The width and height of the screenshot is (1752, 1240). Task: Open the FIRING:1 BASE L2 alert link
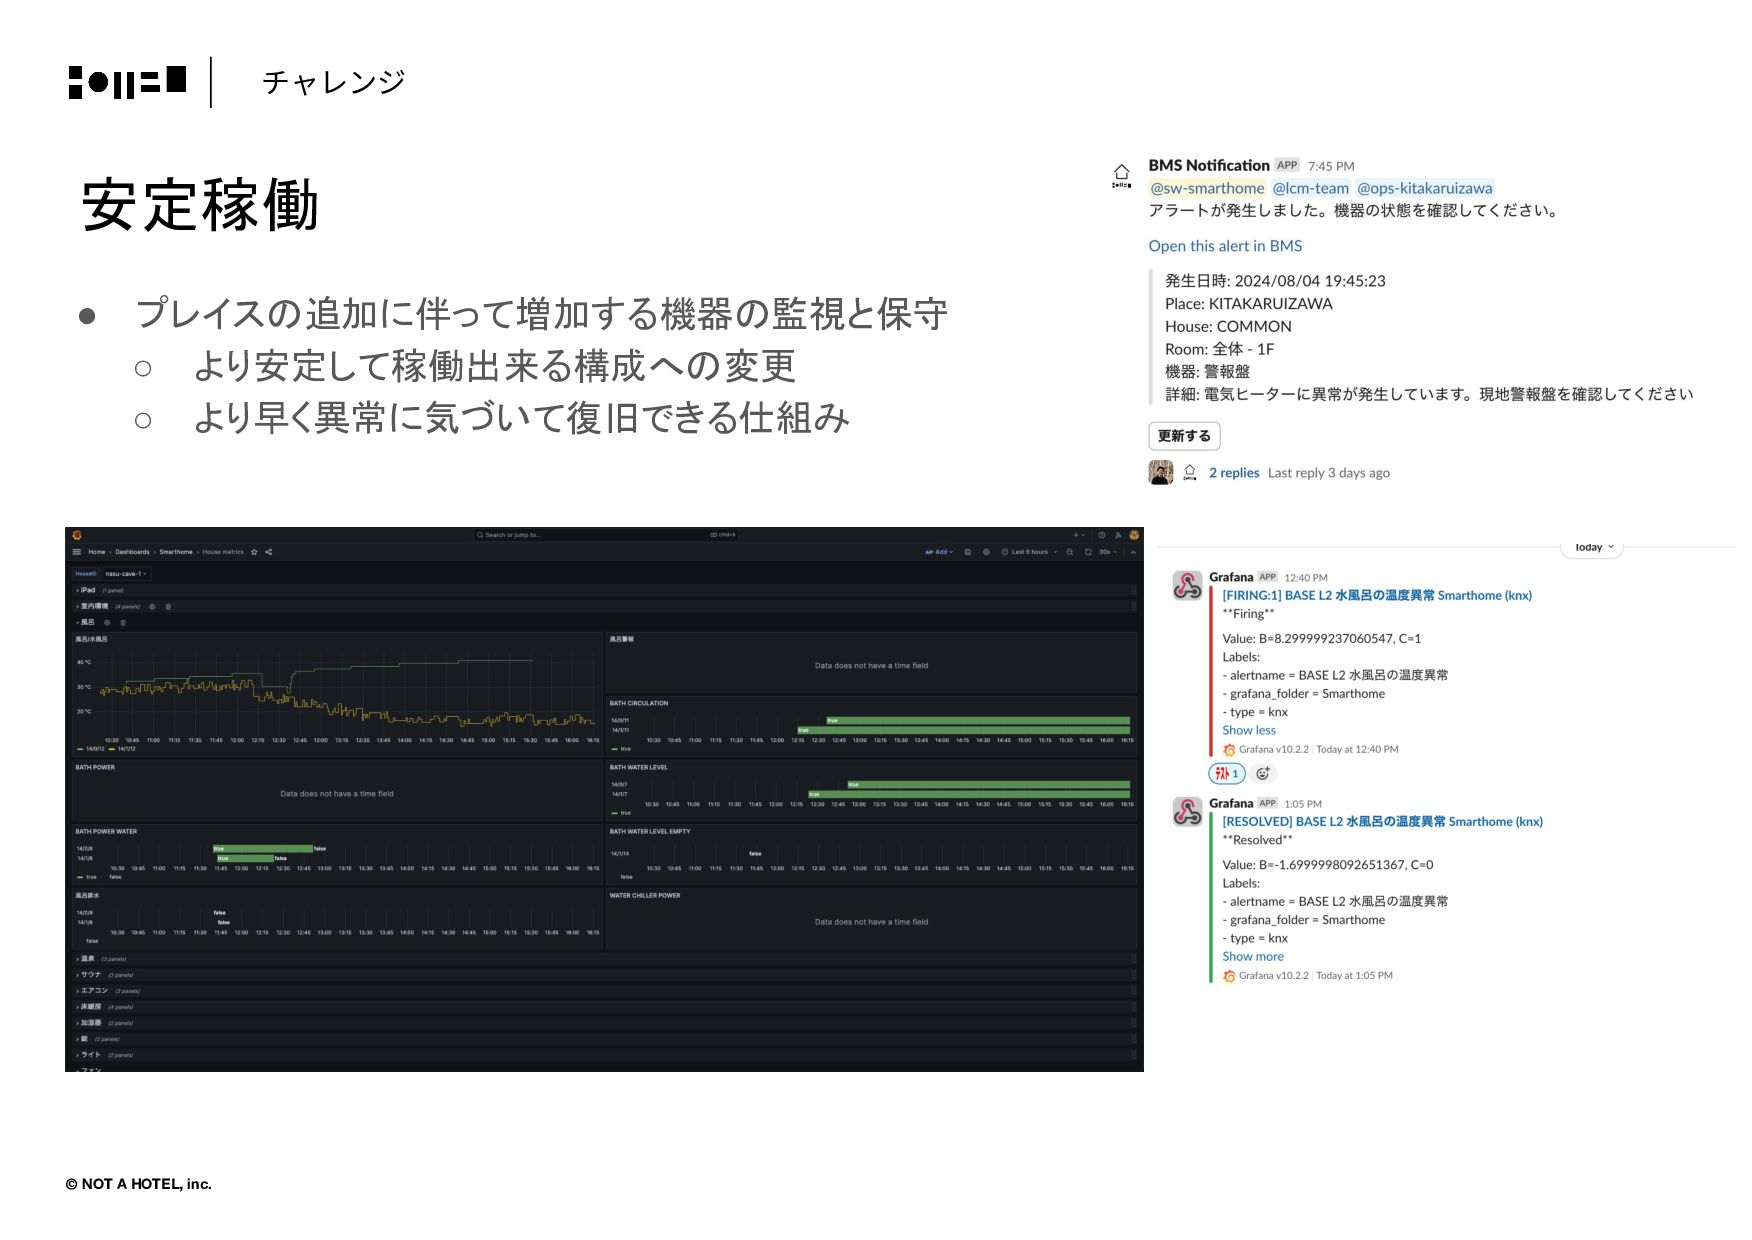pos(1377,595)
